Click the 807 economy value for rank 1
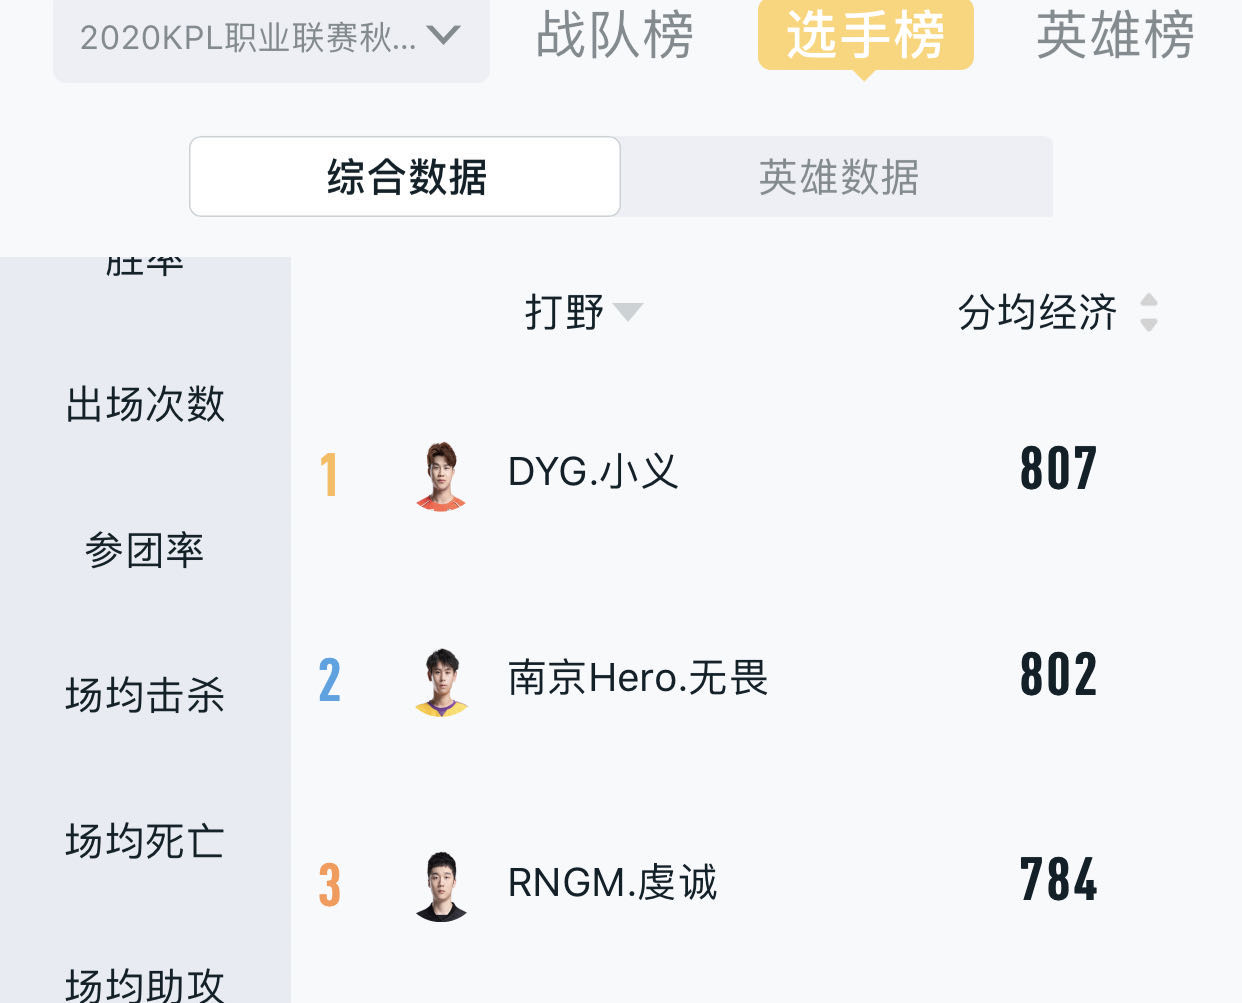This screenshot has height=1003, width=1242. (1057, 468)
